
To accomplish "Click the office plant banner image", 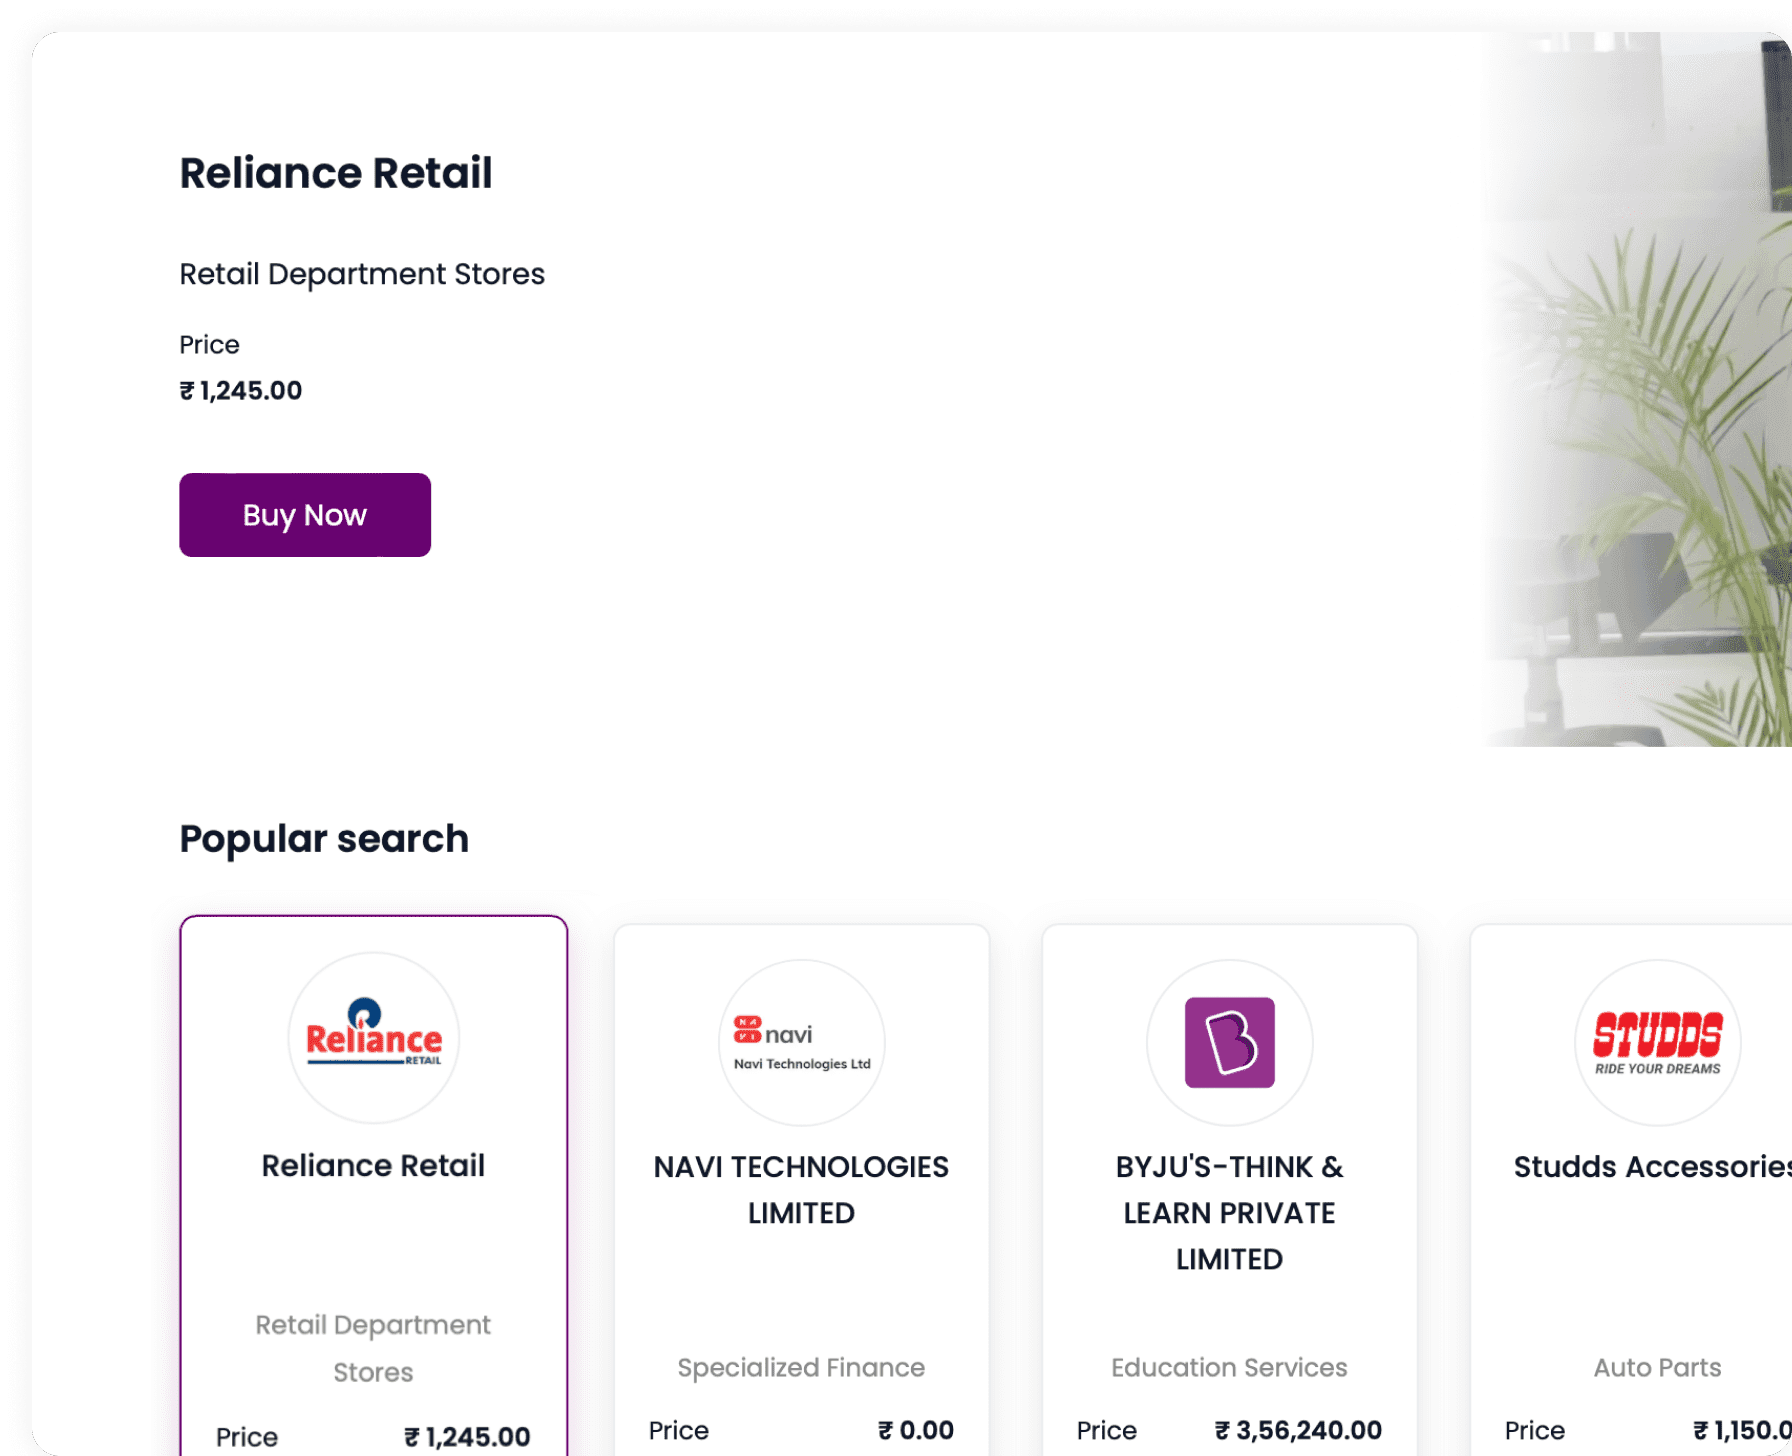I will click(x=1640, y=400).
